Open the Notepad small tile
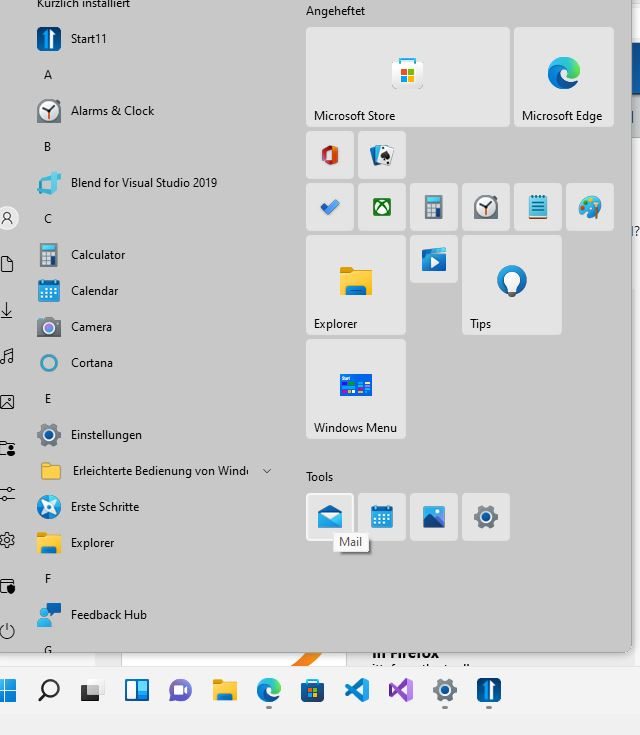 point(538,207)
